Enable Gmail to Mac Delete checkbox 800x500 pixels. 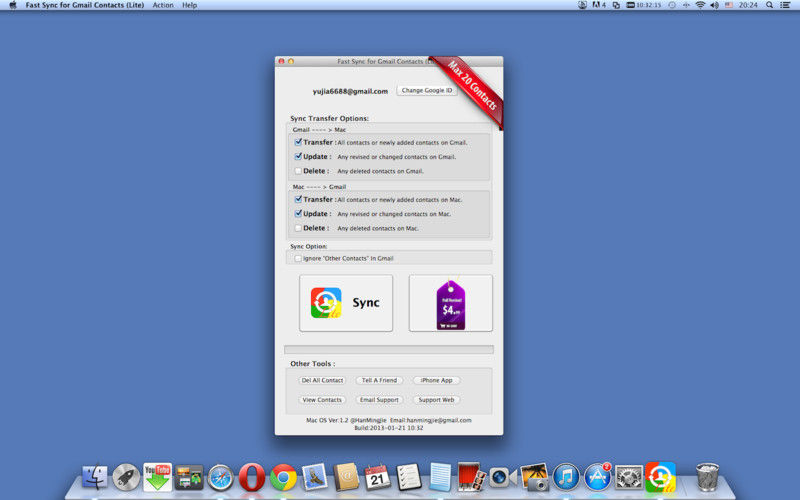(x=298, y=171)
